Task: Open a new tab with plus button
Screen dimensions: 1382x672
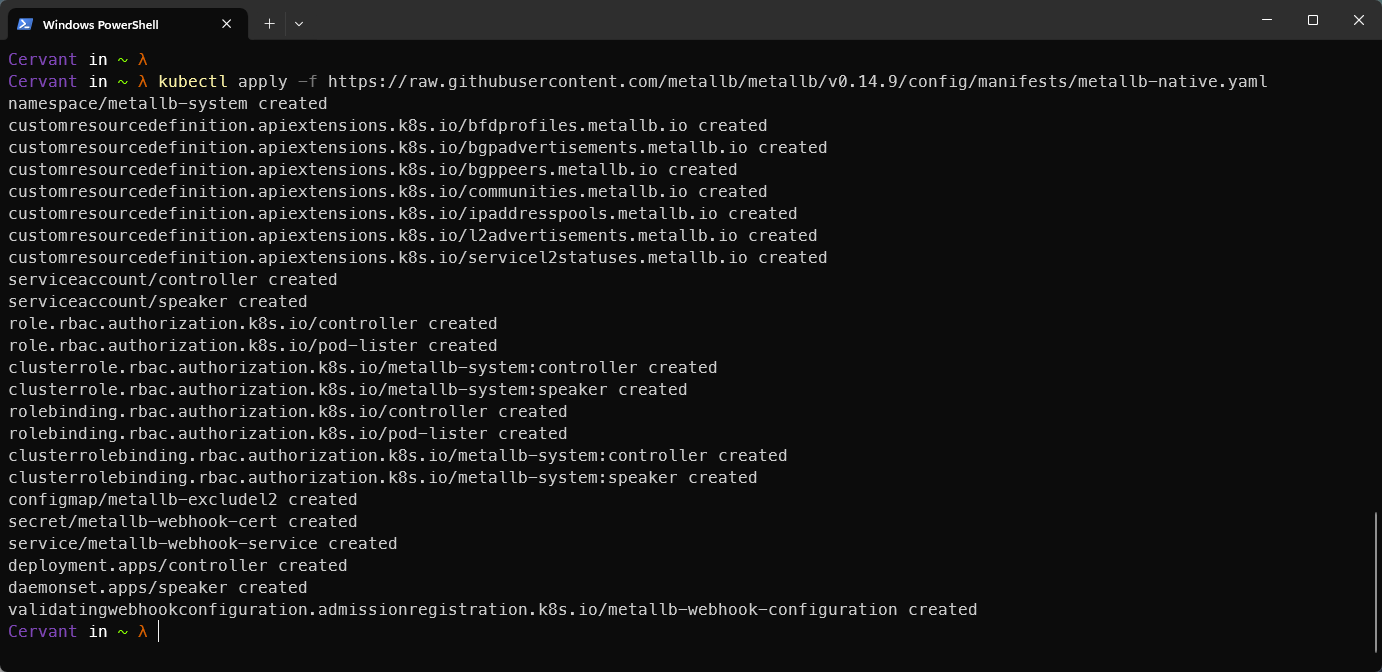Action: [x=269, y=23]
